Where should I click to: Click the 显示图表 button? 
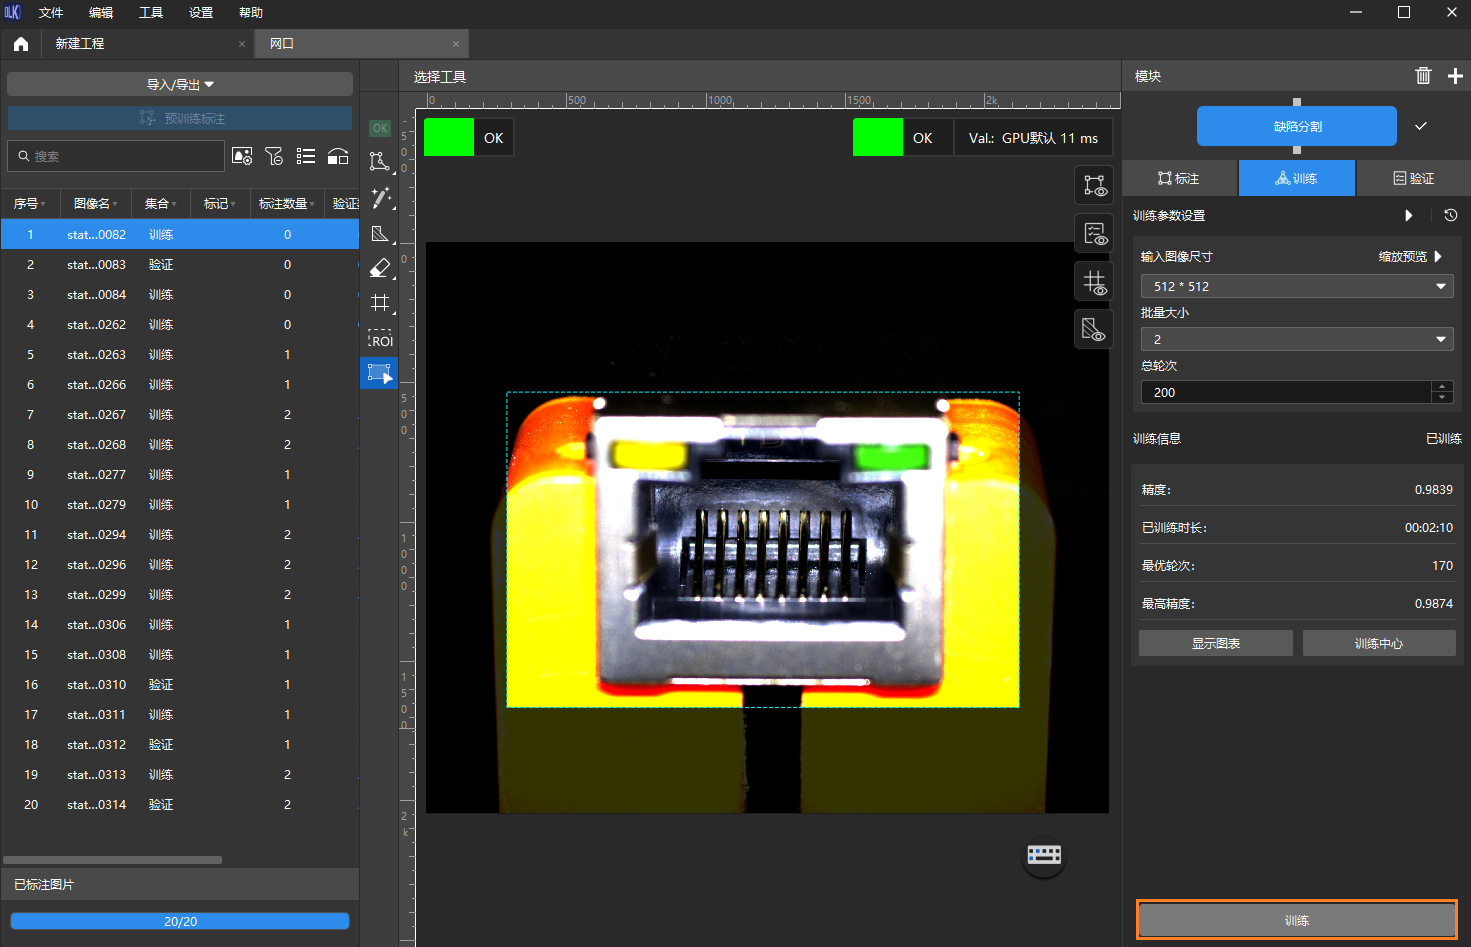[1215, 643]
